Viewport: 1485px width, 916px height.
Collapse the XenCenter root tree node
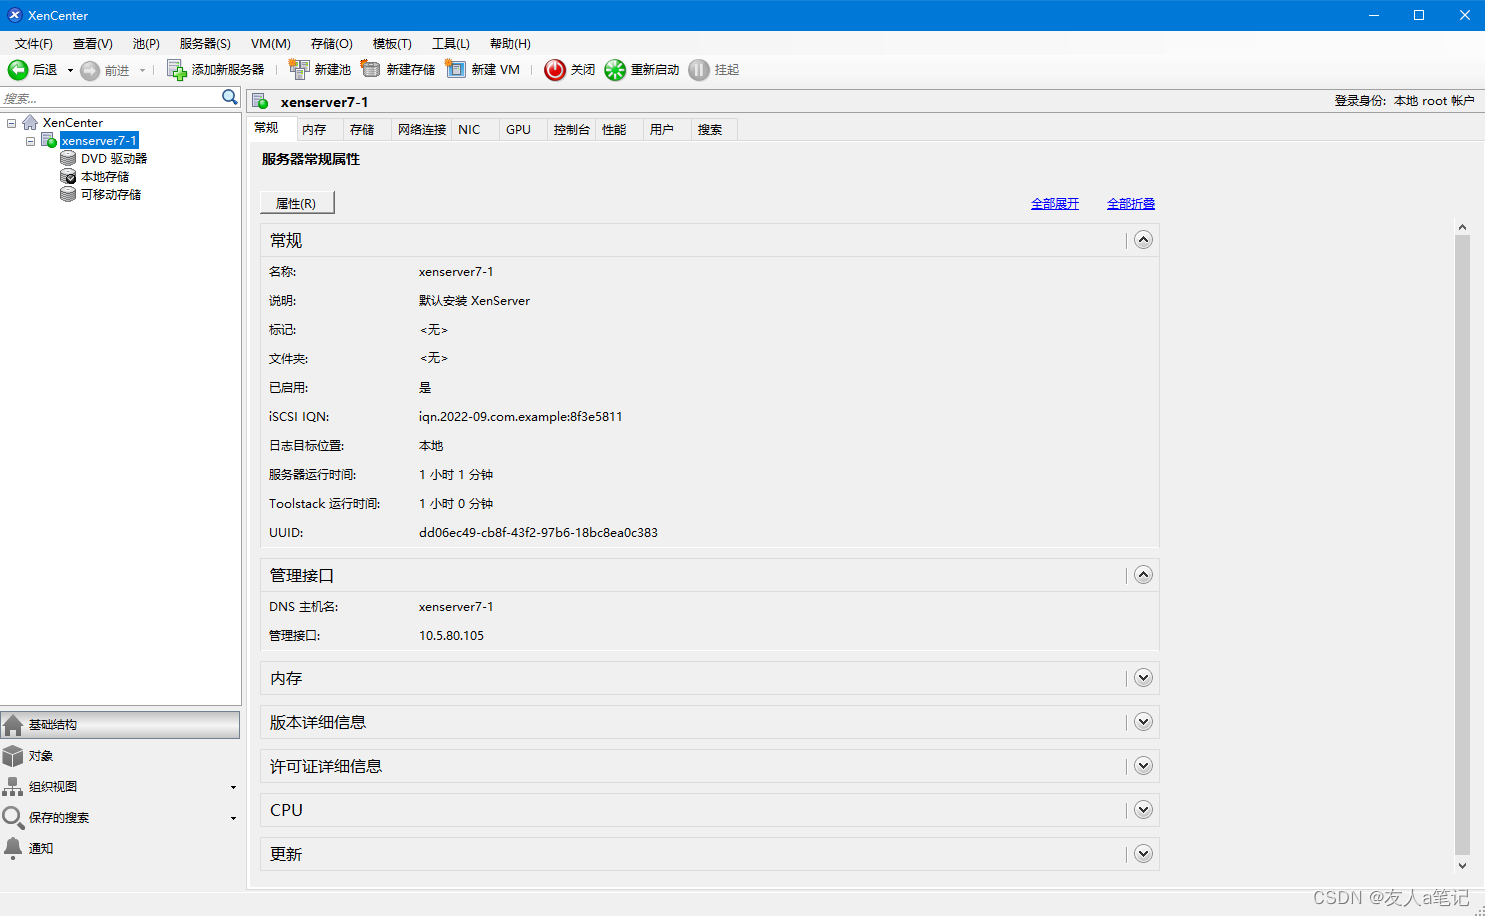[12, 123]
